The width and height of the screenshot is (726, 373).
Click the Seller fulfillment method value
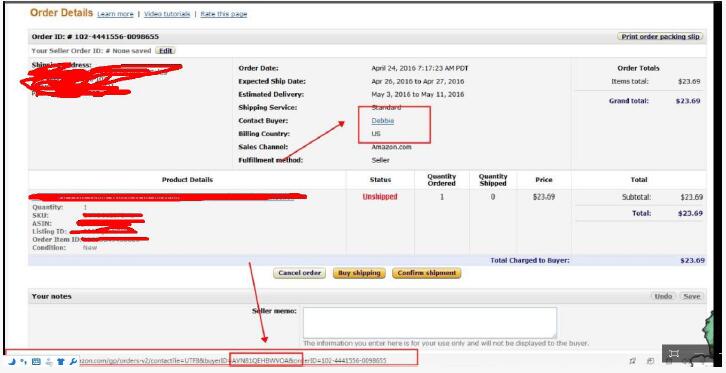pos(380,160)
